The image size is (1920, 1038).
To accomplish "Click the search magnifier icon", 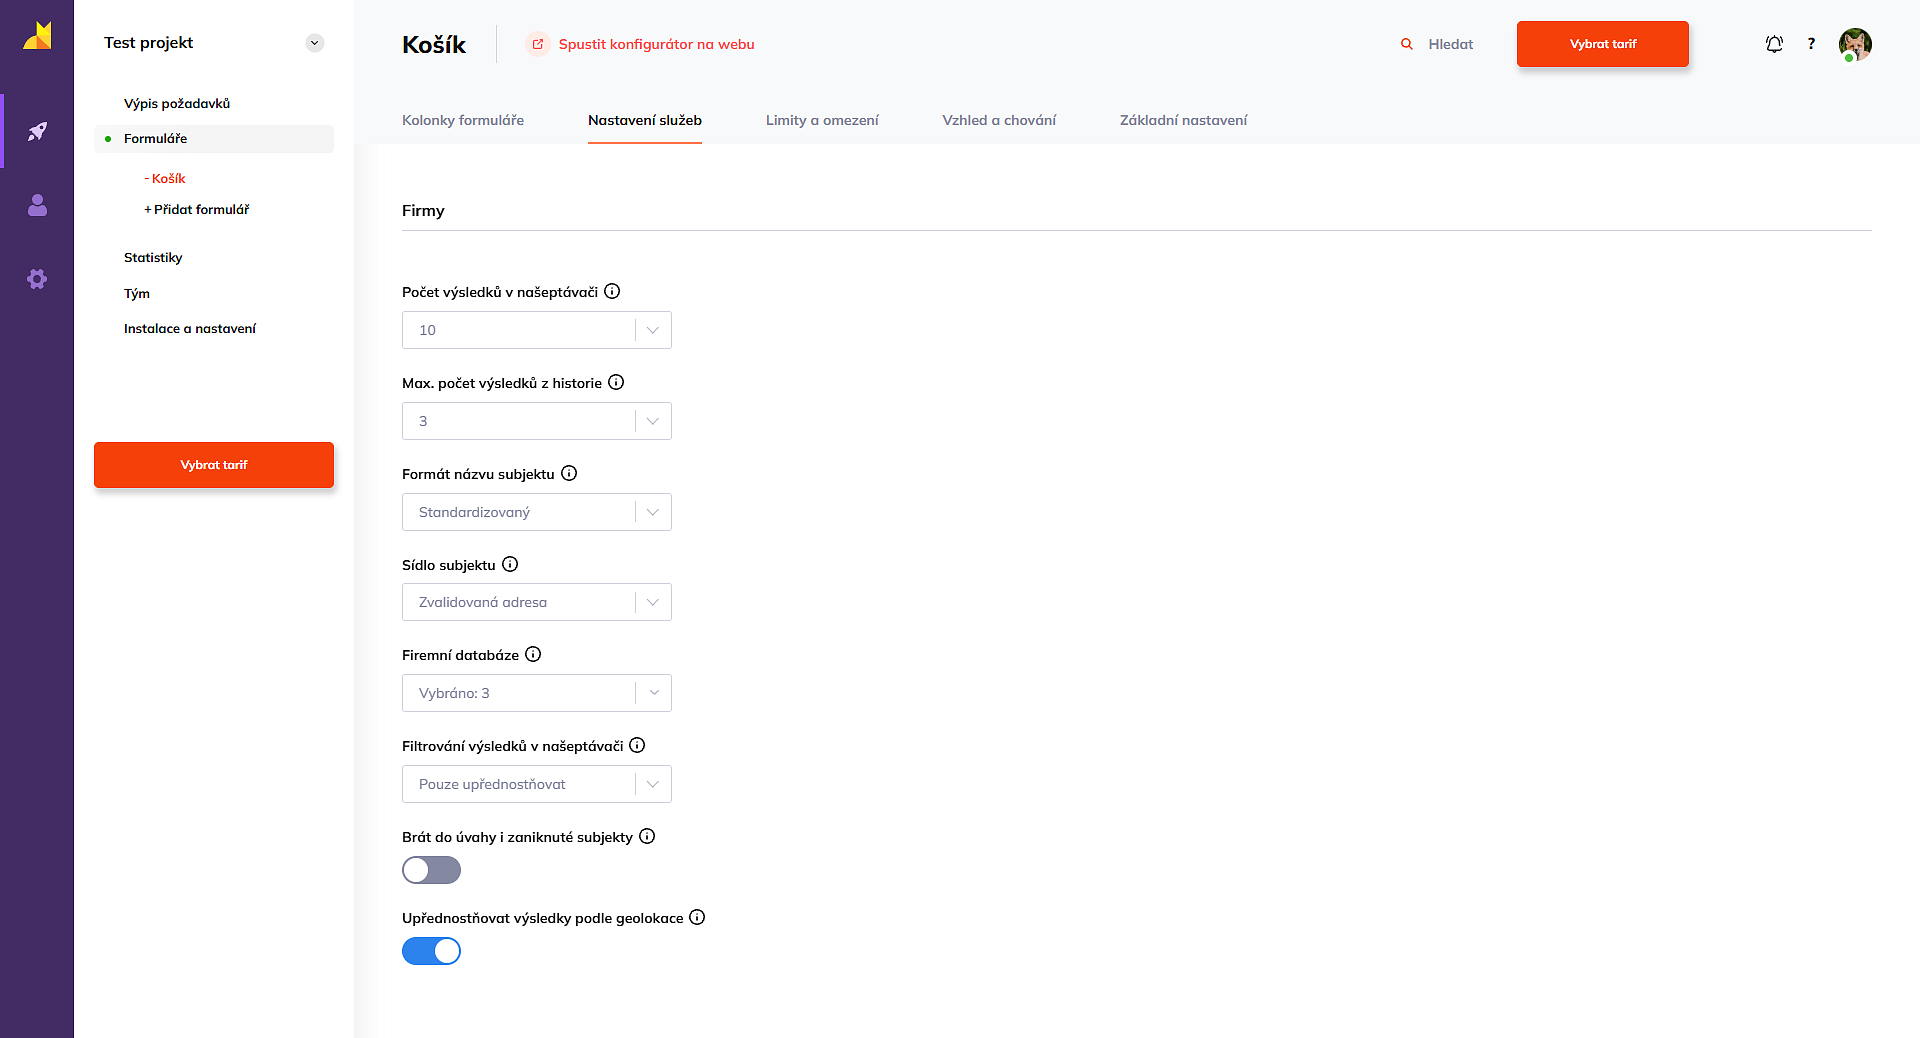I will (1407, 44).
